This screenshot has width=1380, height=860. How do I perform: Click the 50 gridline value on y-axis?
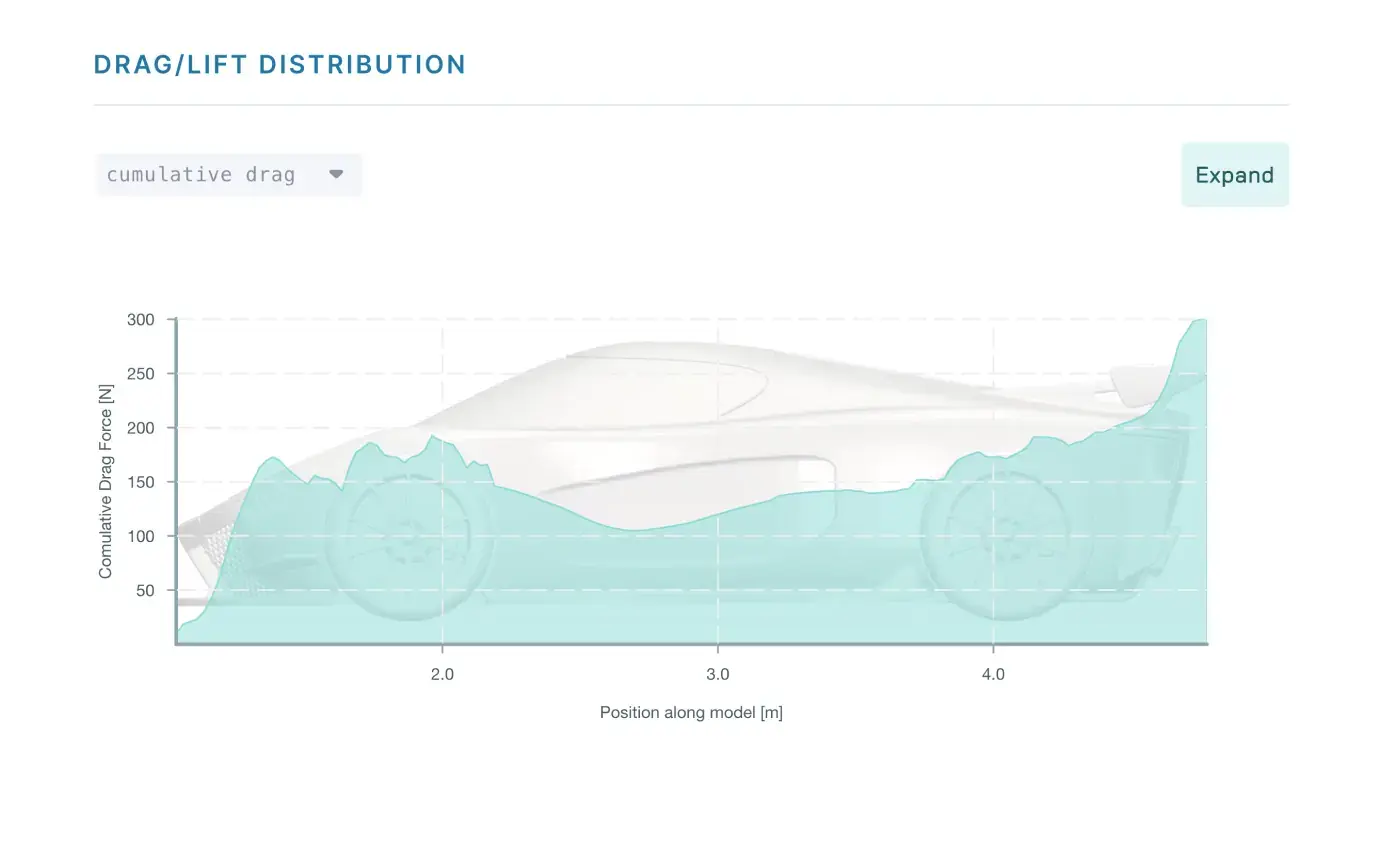[x=146, y=590]
